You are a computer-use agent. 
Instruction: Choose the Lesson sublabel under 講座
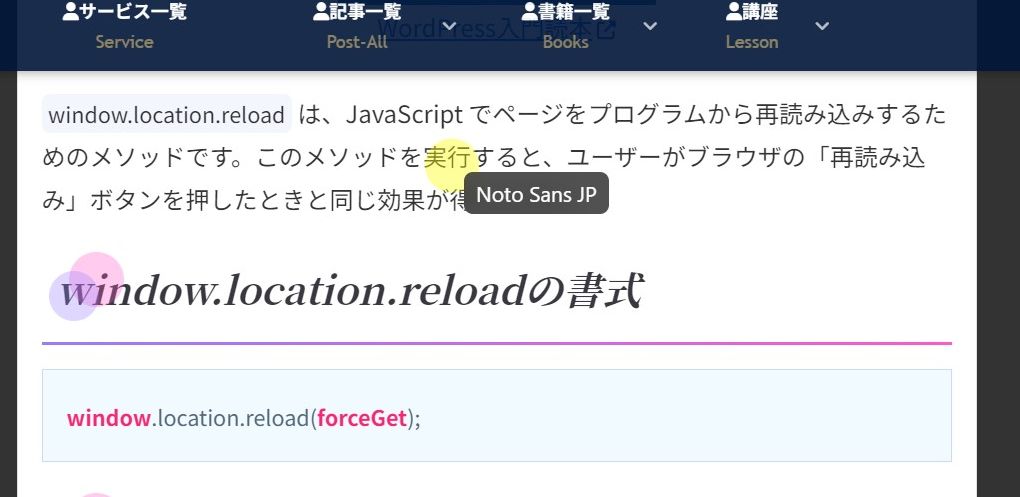[x=751, y=42]
